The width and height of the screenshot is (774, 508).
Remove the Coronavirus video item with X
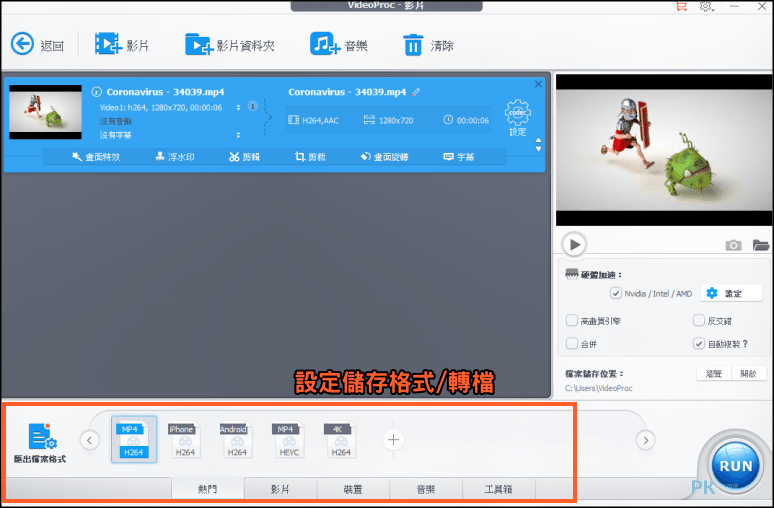(539, 84)
